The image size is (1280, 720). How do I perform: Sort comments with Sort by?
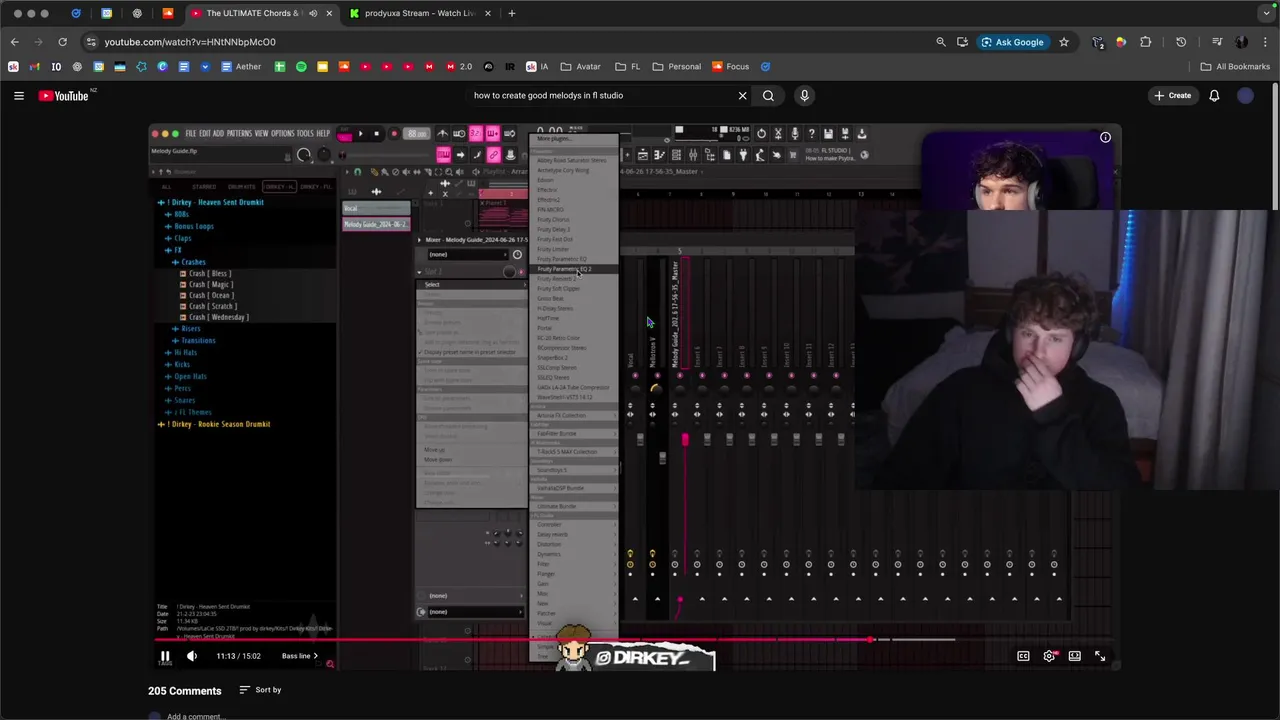tap(260, 690)
